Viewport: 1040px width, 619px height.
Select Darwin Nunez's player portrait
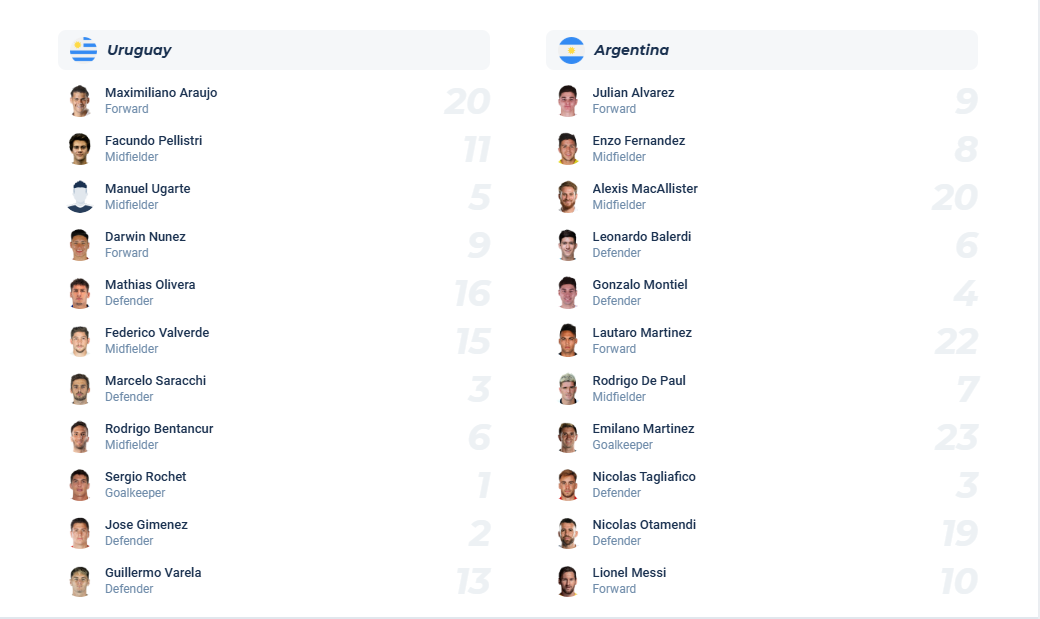pos(80,244)
